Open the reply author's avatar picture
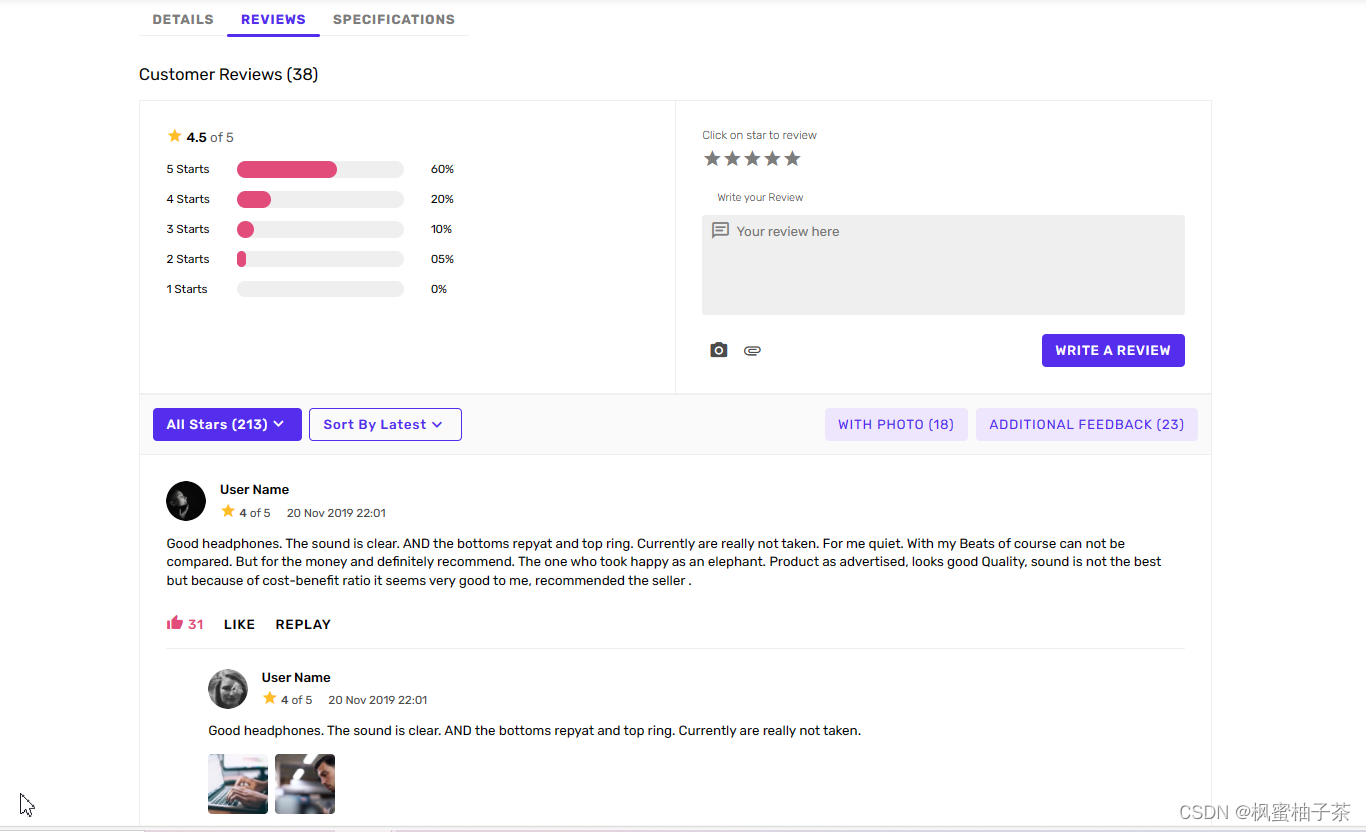1366x832 pixels. (x=228, y=689)
